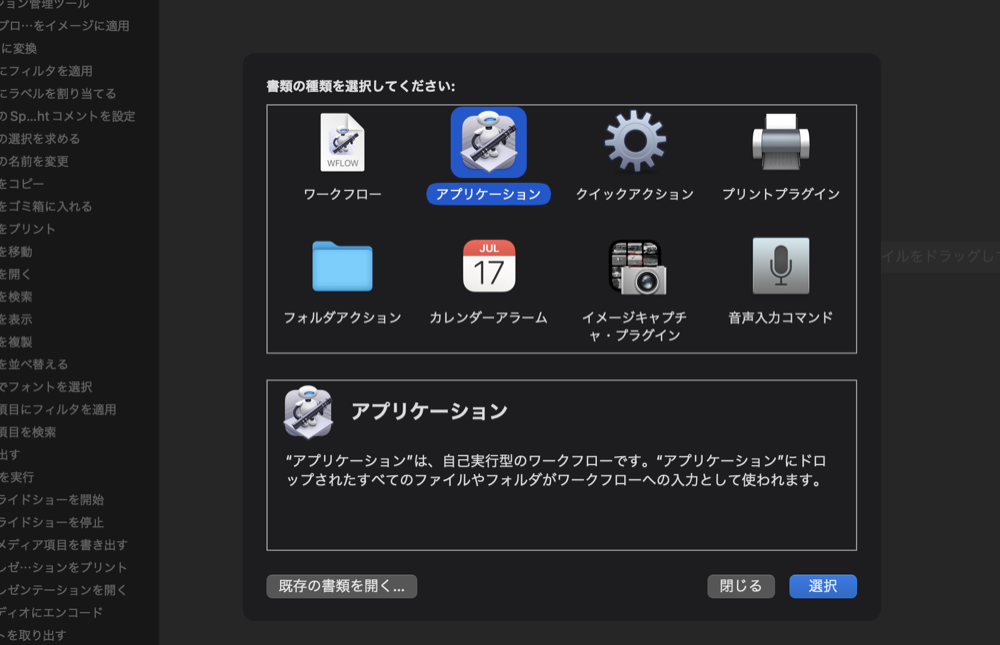Select the Dictation Command microphone icon
1000x645 pixels.
(x=782, y=268)
